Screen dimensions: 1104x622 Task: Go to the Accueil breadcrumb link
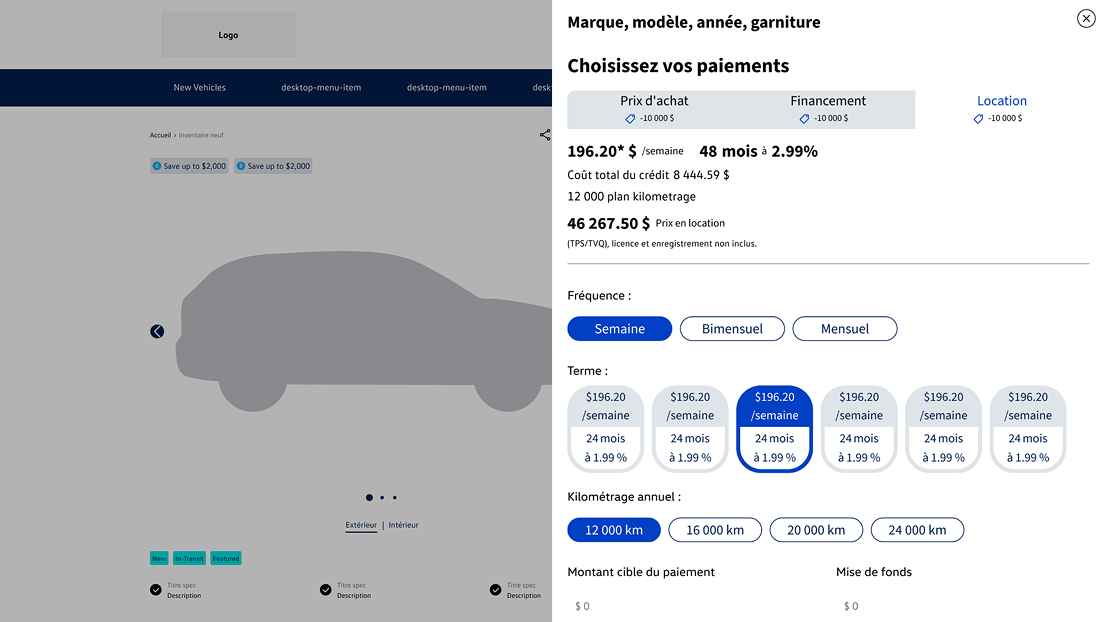pyautogui.click(x=160, y=135)
